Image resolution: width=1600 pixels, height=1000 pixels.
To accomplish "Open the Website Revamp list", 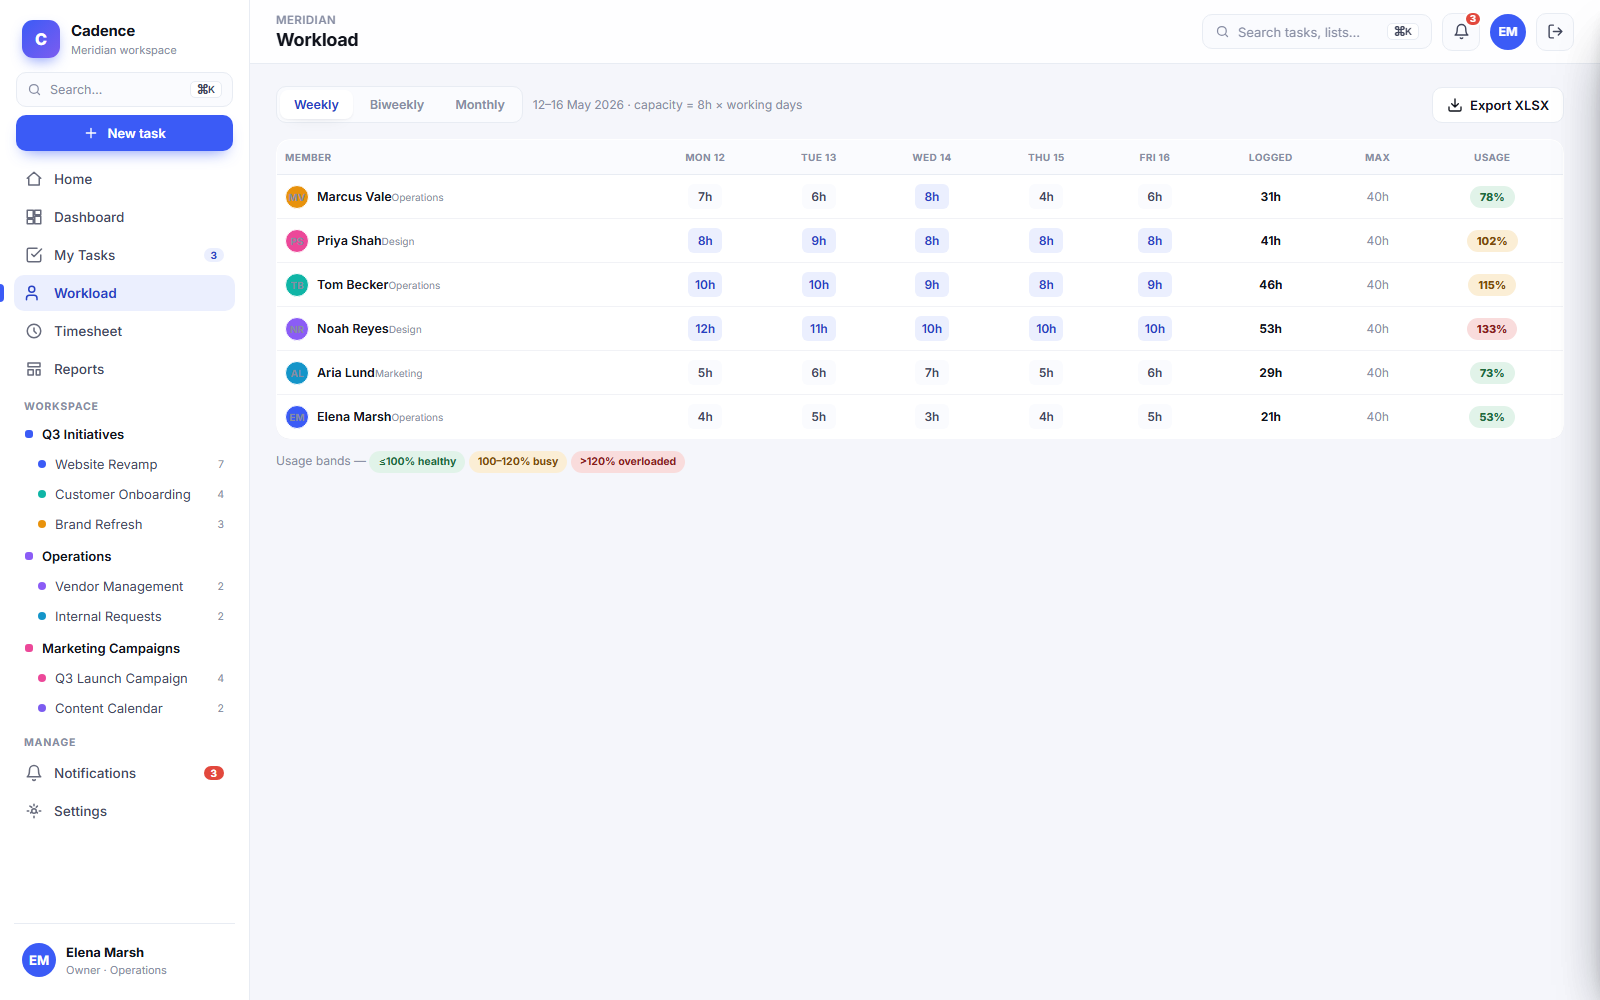I will click(x=130, y=464).
